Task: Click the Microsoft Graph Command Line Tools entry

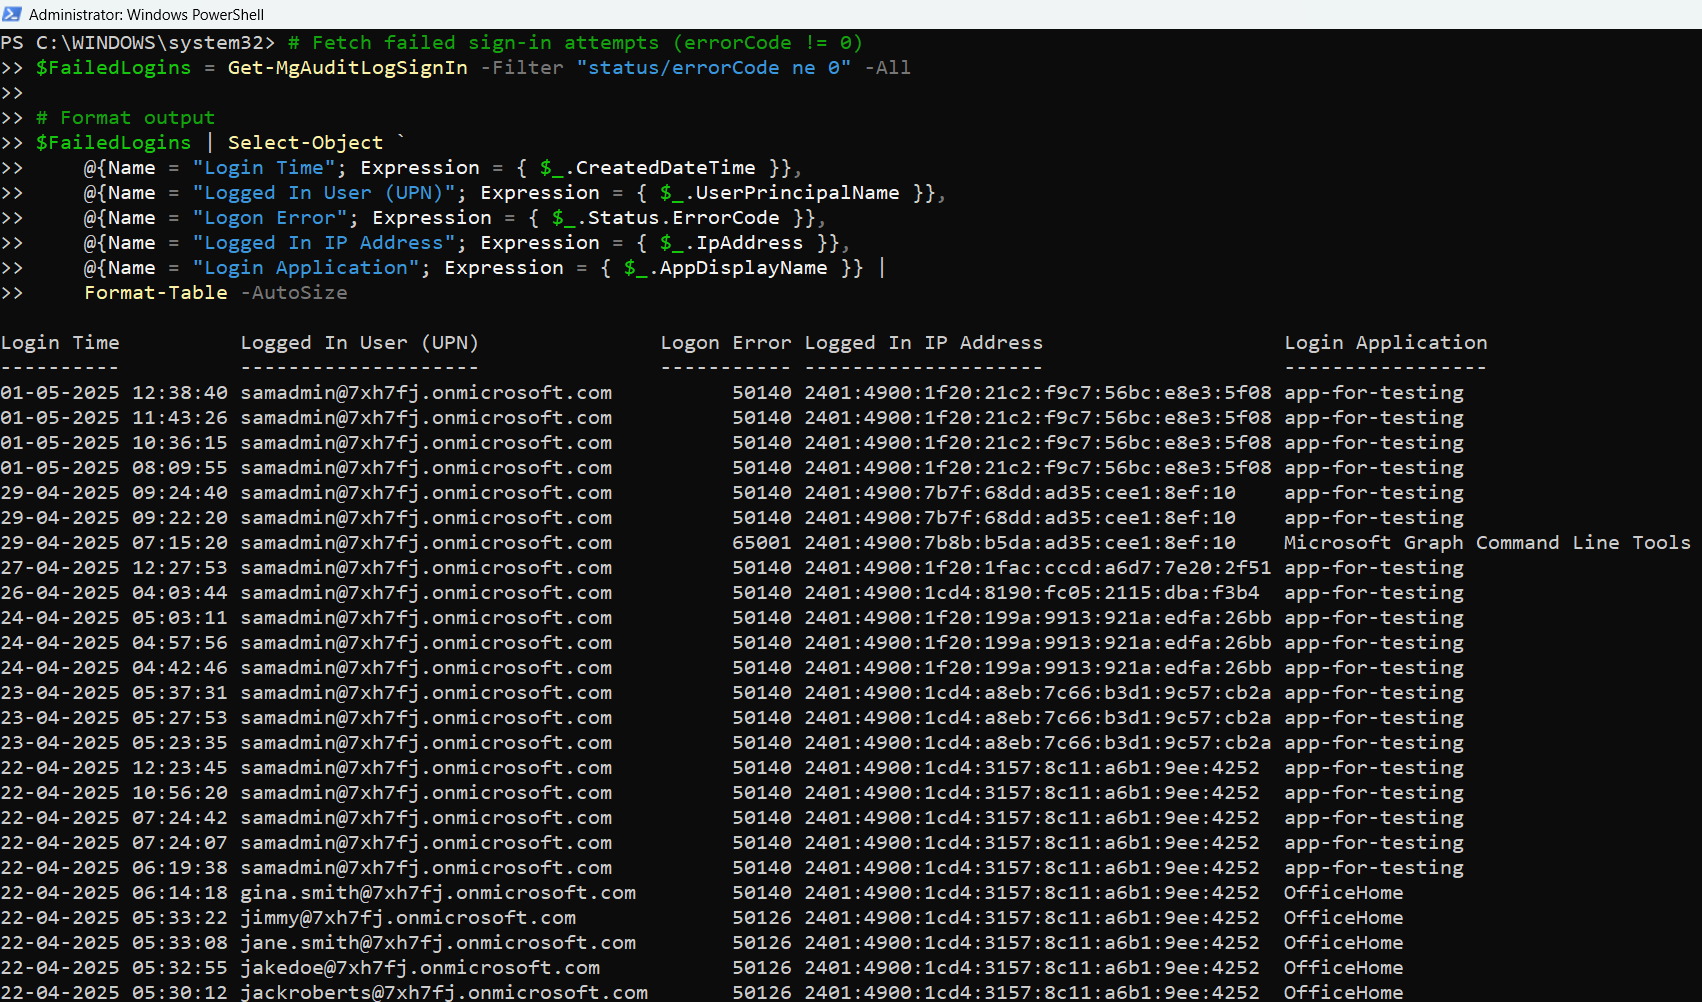Action: click(x=1486, y=543)
